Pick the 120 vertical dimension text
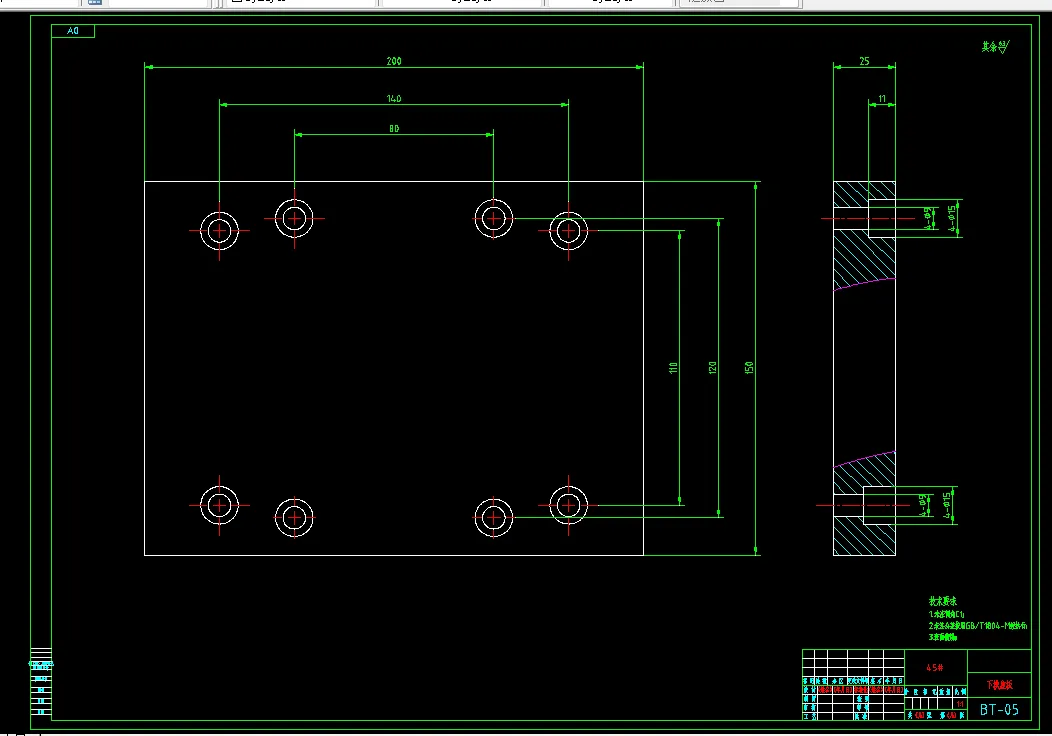 (x=713, y=368)
